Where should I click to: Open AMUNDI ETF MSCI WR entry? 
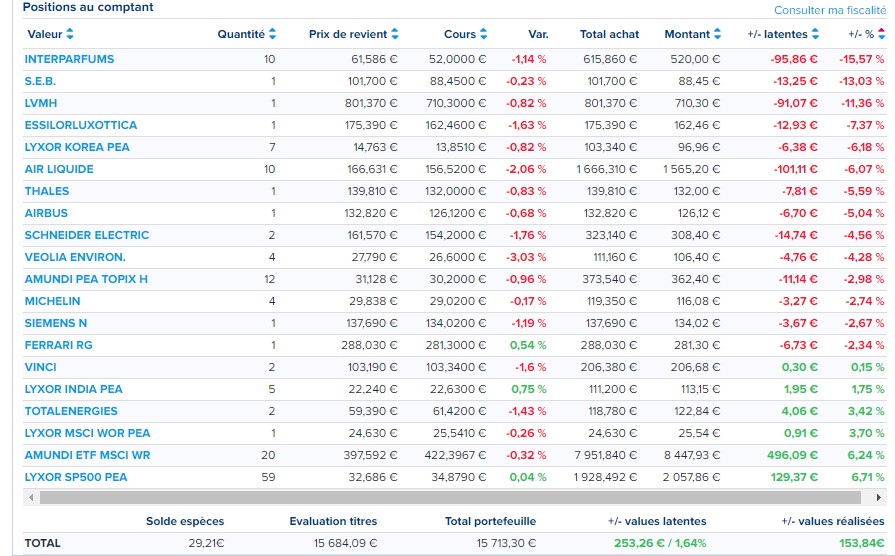tap(87, 455)
